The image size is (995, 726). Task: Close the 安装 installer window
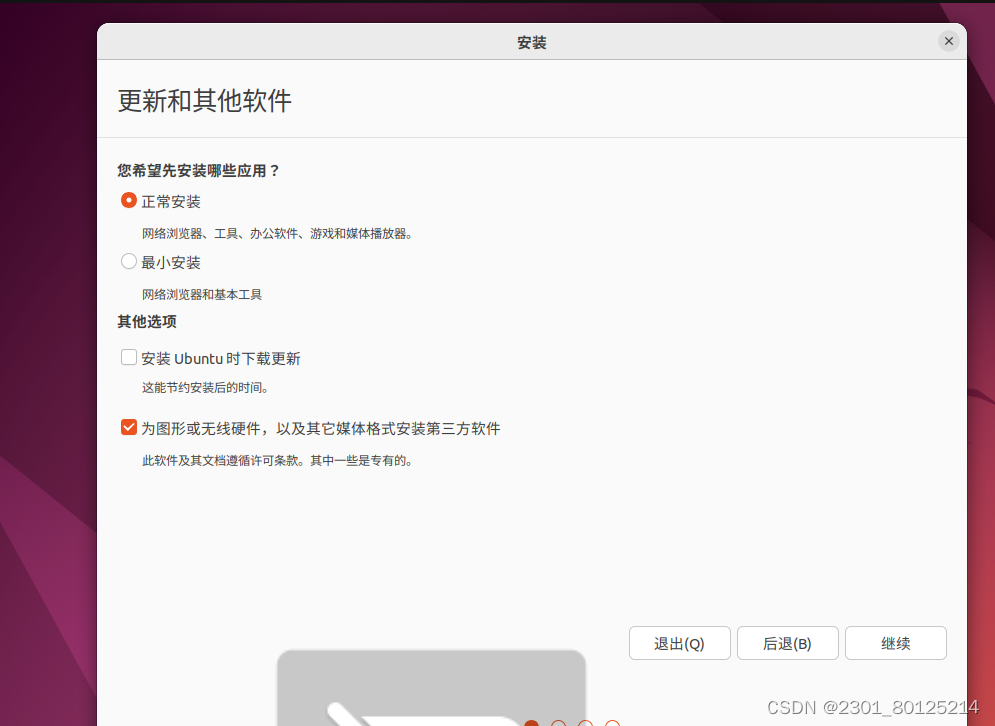click(948, 41)
